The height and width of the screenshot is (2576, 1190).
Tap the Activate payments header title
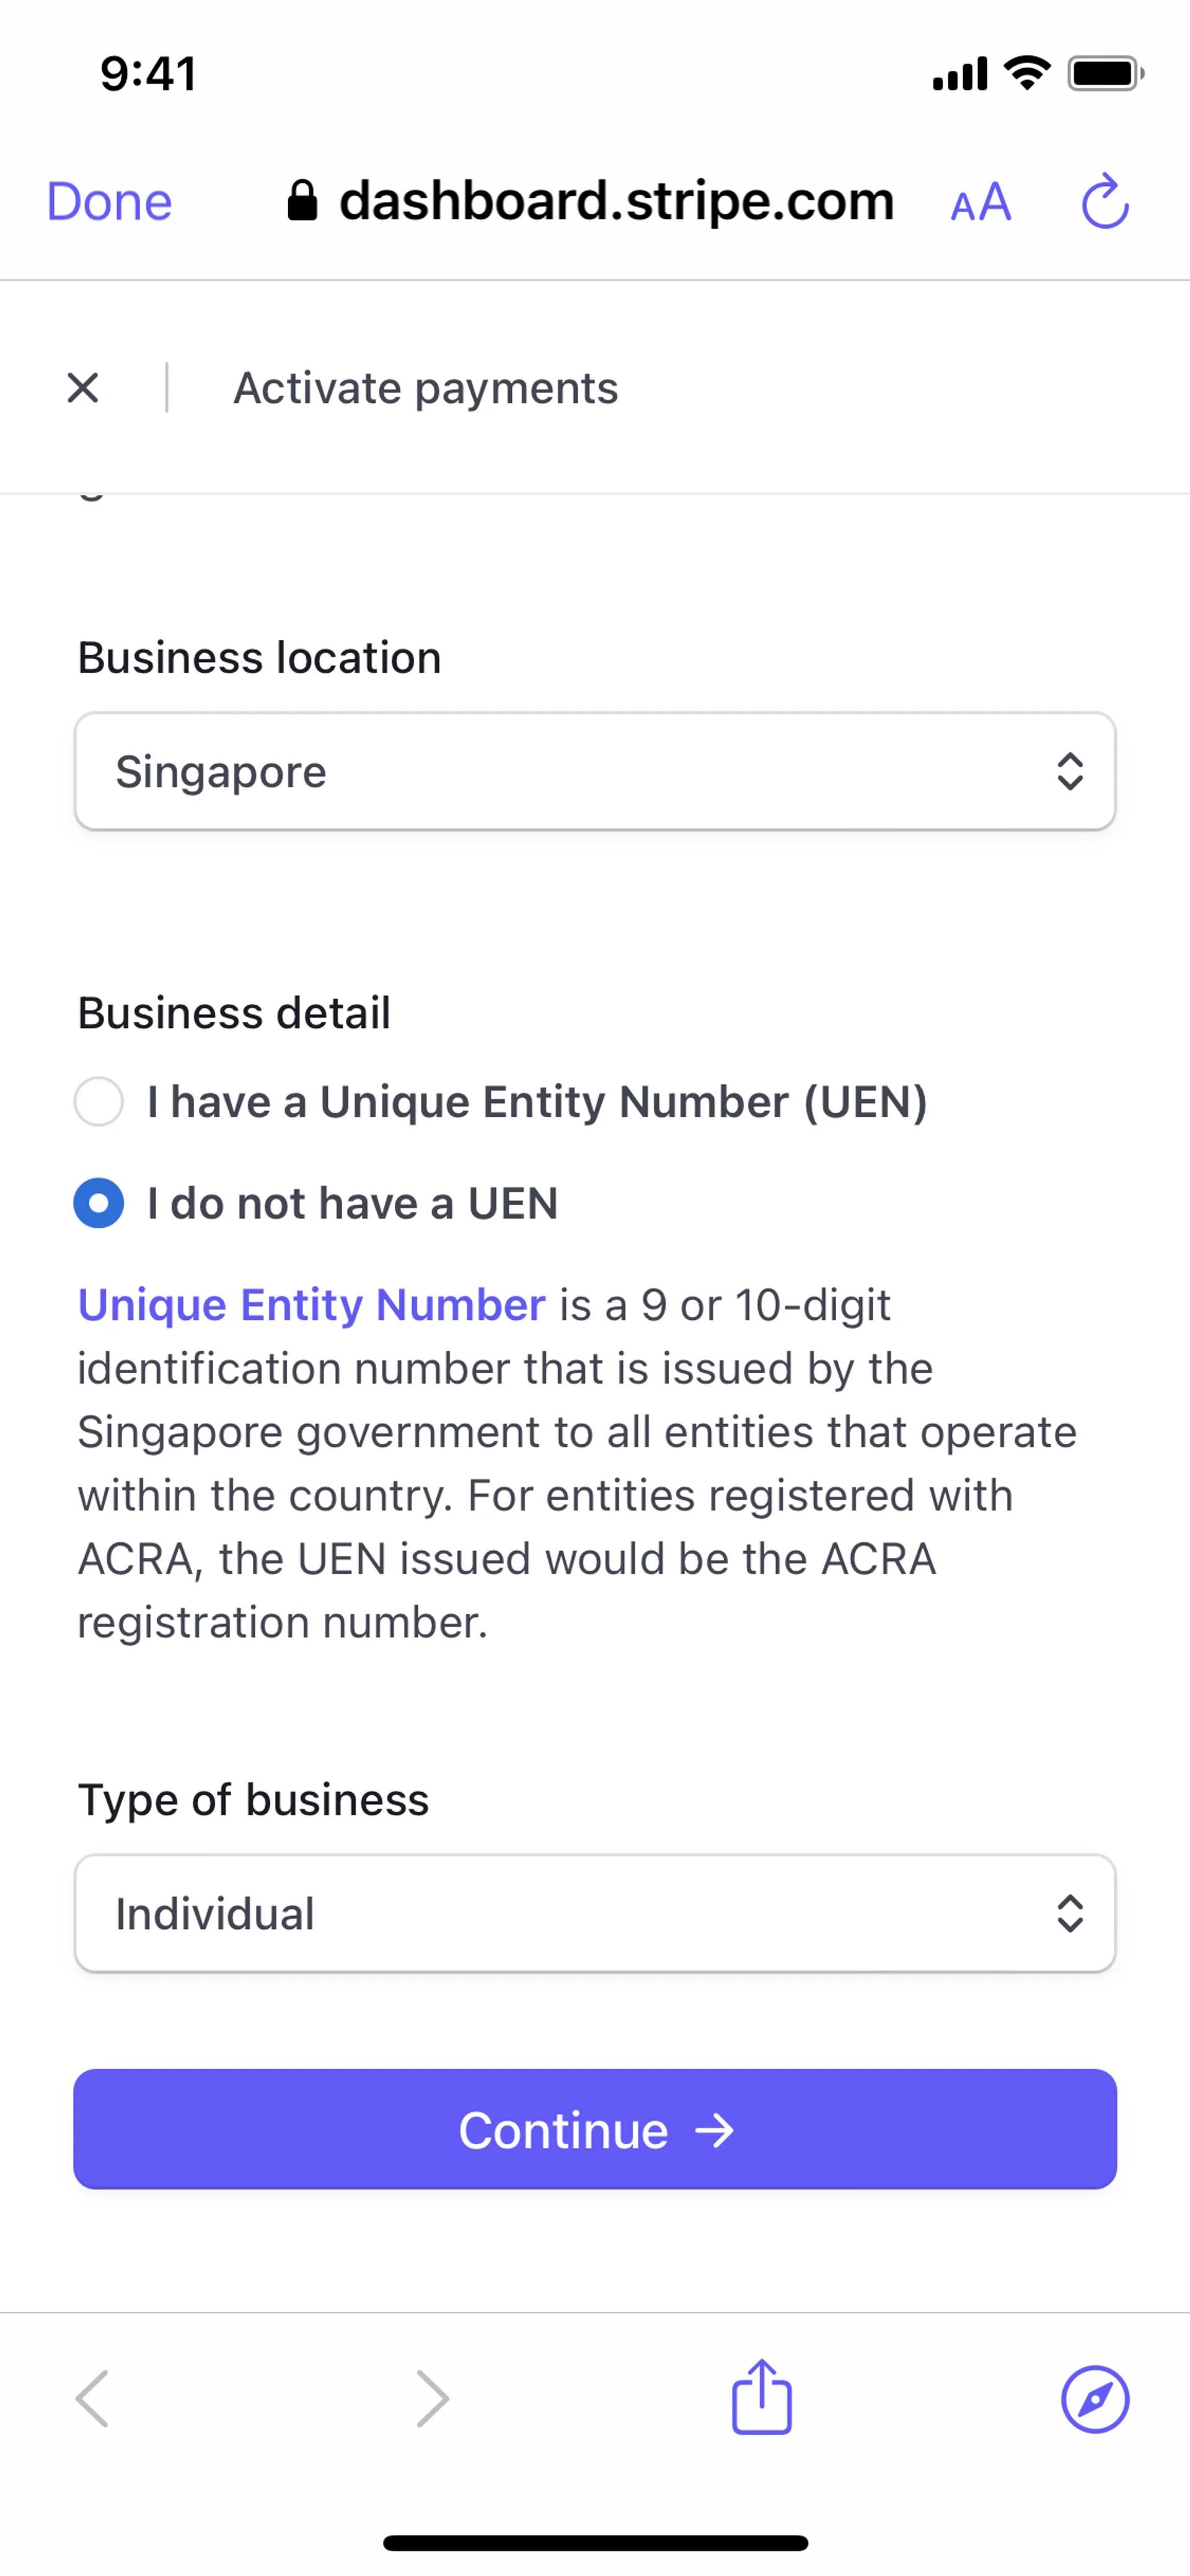coord(426,388)
